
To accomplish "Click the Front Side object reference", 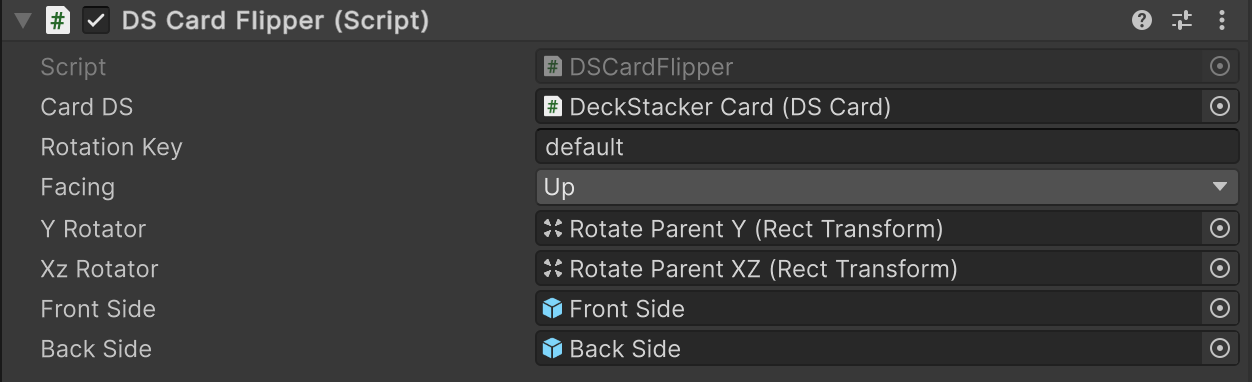I will [x=868, y=308].
